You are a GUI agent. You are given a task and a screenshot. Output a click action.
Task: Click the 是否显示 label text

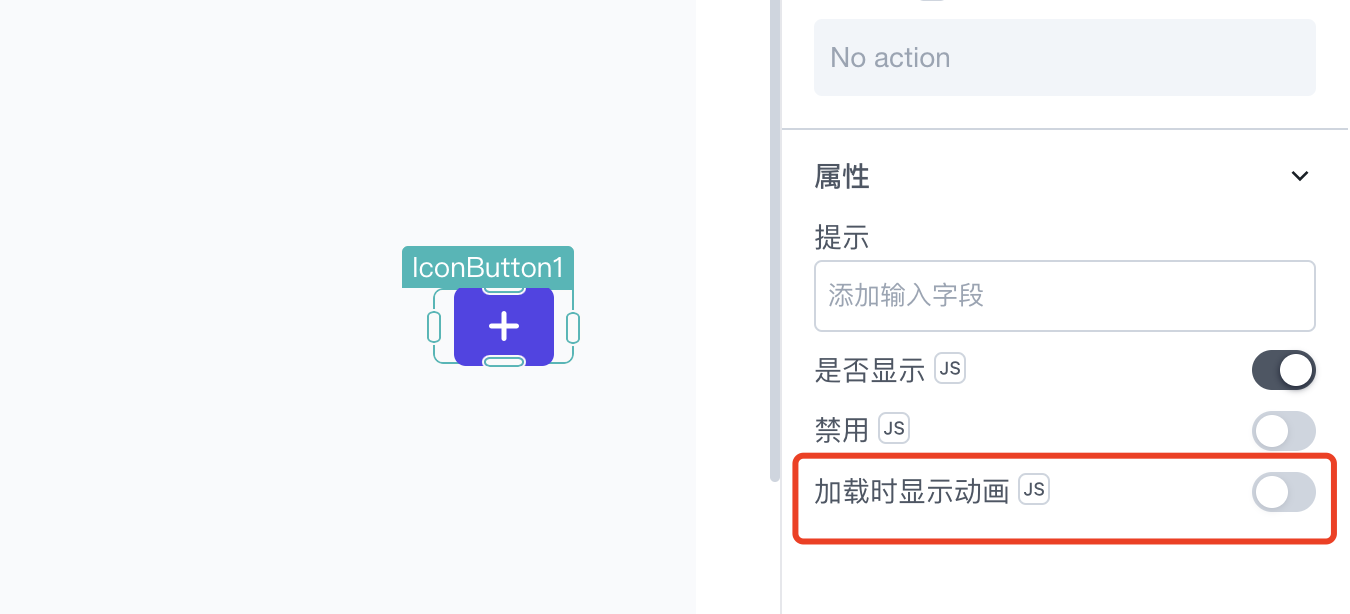(870, 371)
